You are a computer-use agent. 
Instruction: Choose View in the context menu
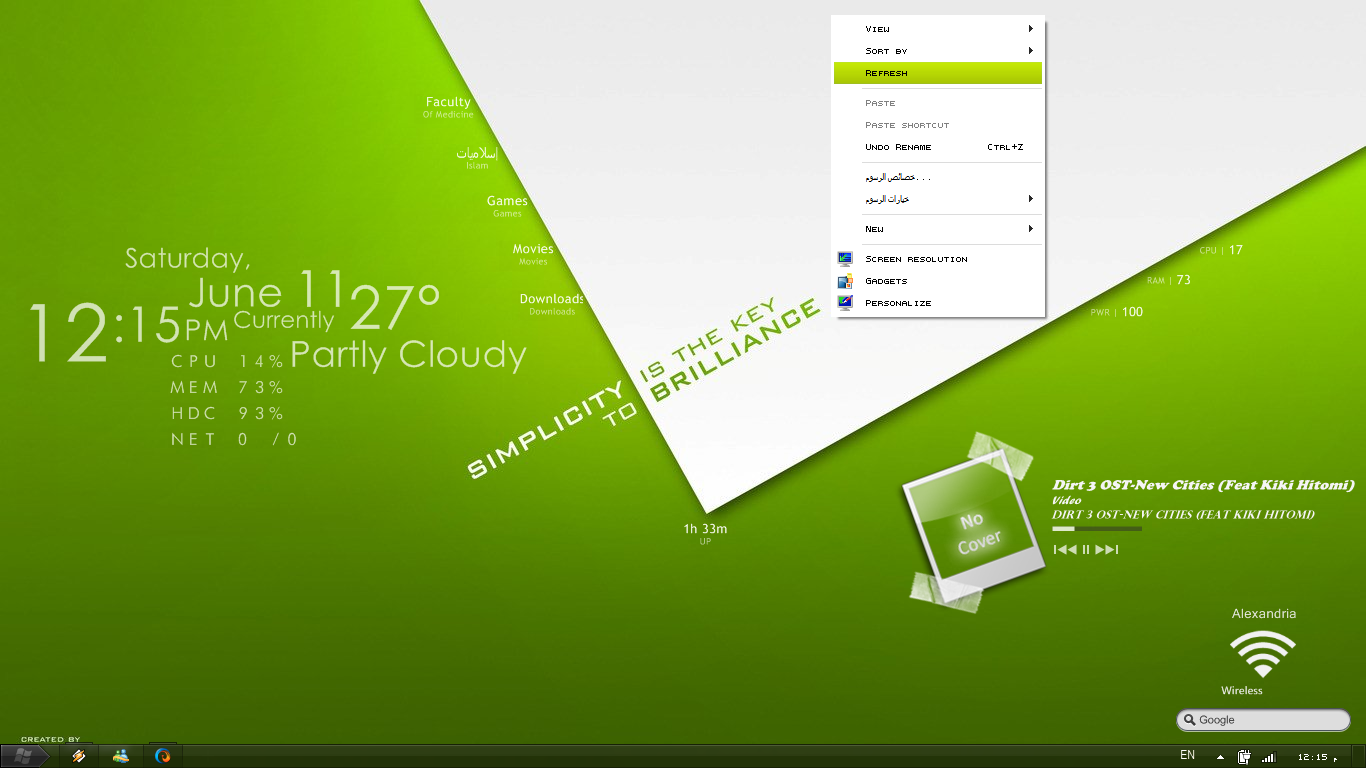(x=938, y=29)
